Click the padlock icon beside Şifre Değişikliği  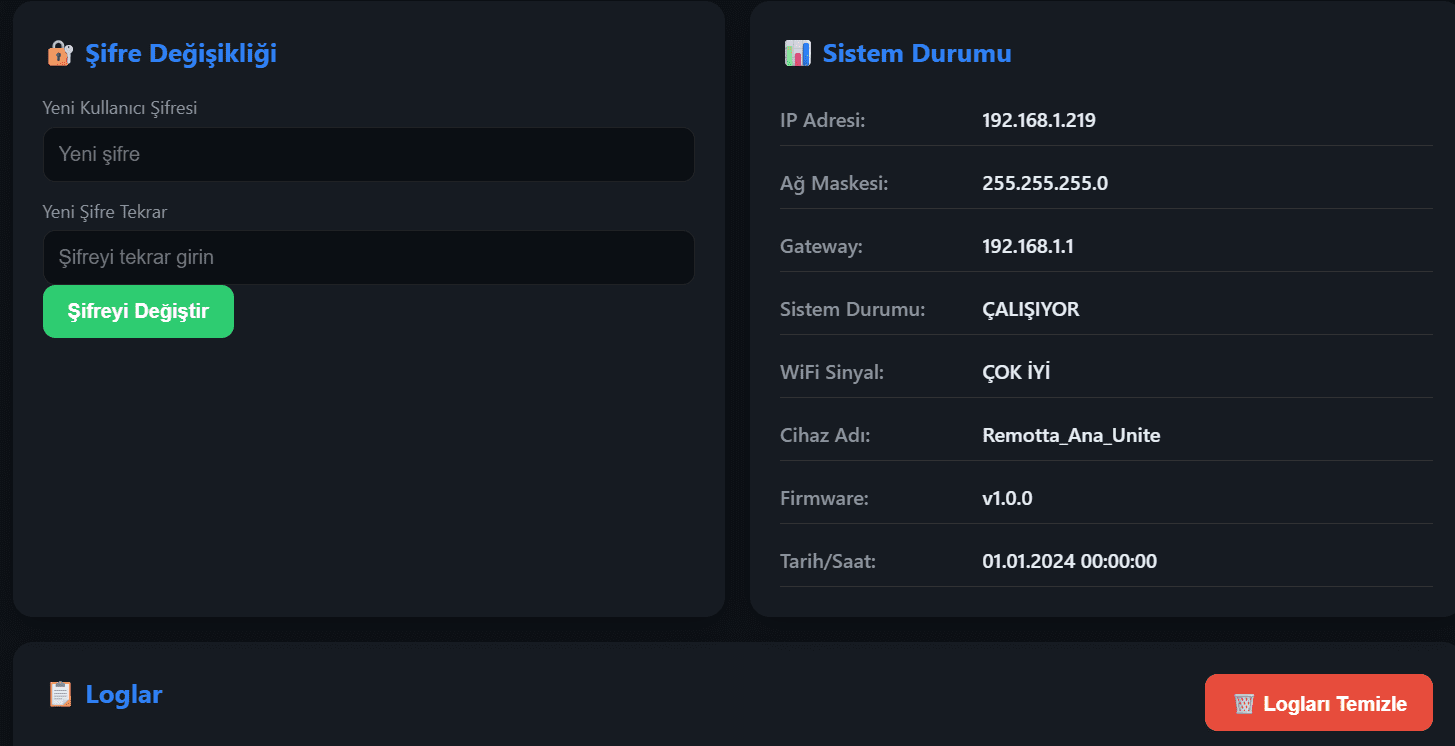(60, 54)
